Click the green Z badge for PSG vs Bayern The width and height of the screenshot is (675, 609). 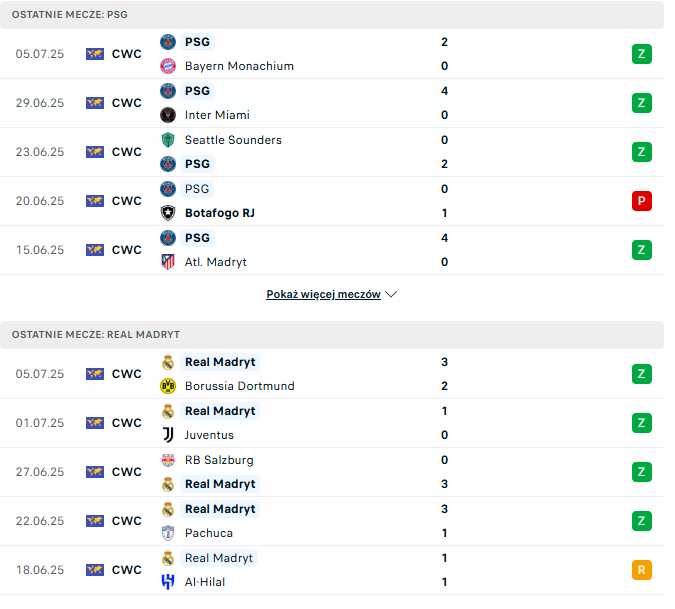pos(641,54)
